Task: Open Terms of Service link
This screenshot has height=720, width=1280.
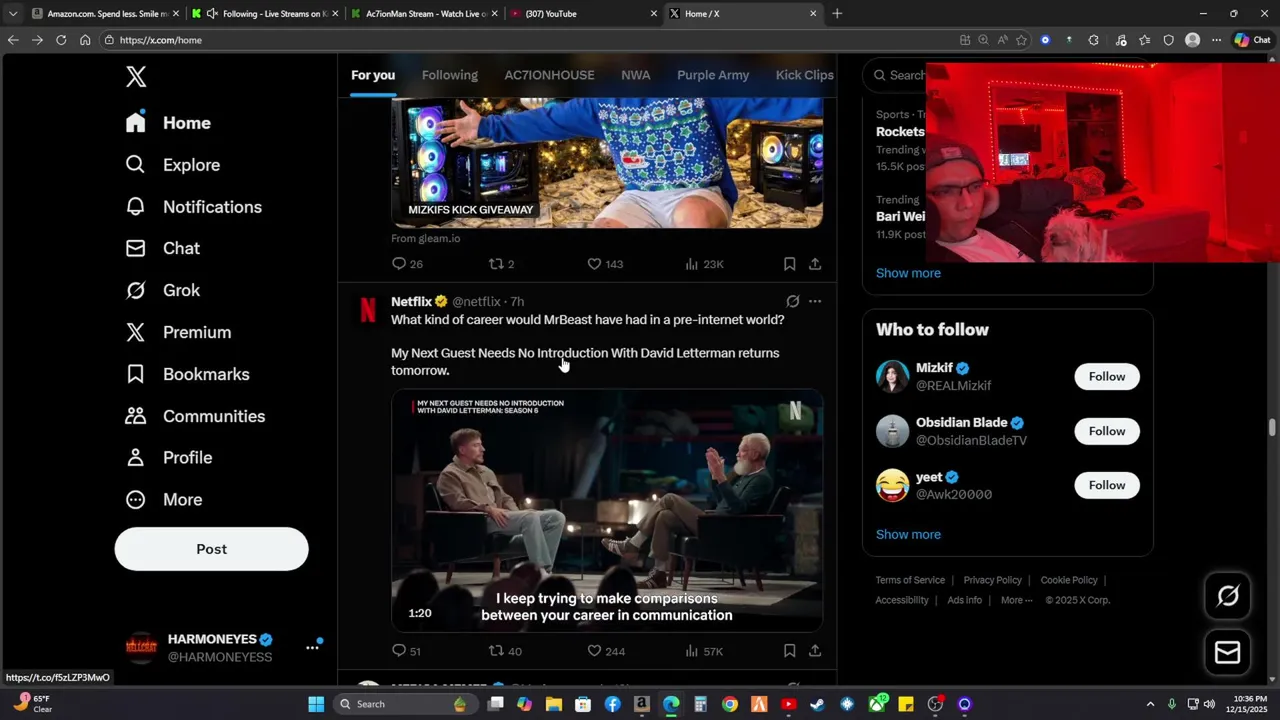Action: [910, 580]
